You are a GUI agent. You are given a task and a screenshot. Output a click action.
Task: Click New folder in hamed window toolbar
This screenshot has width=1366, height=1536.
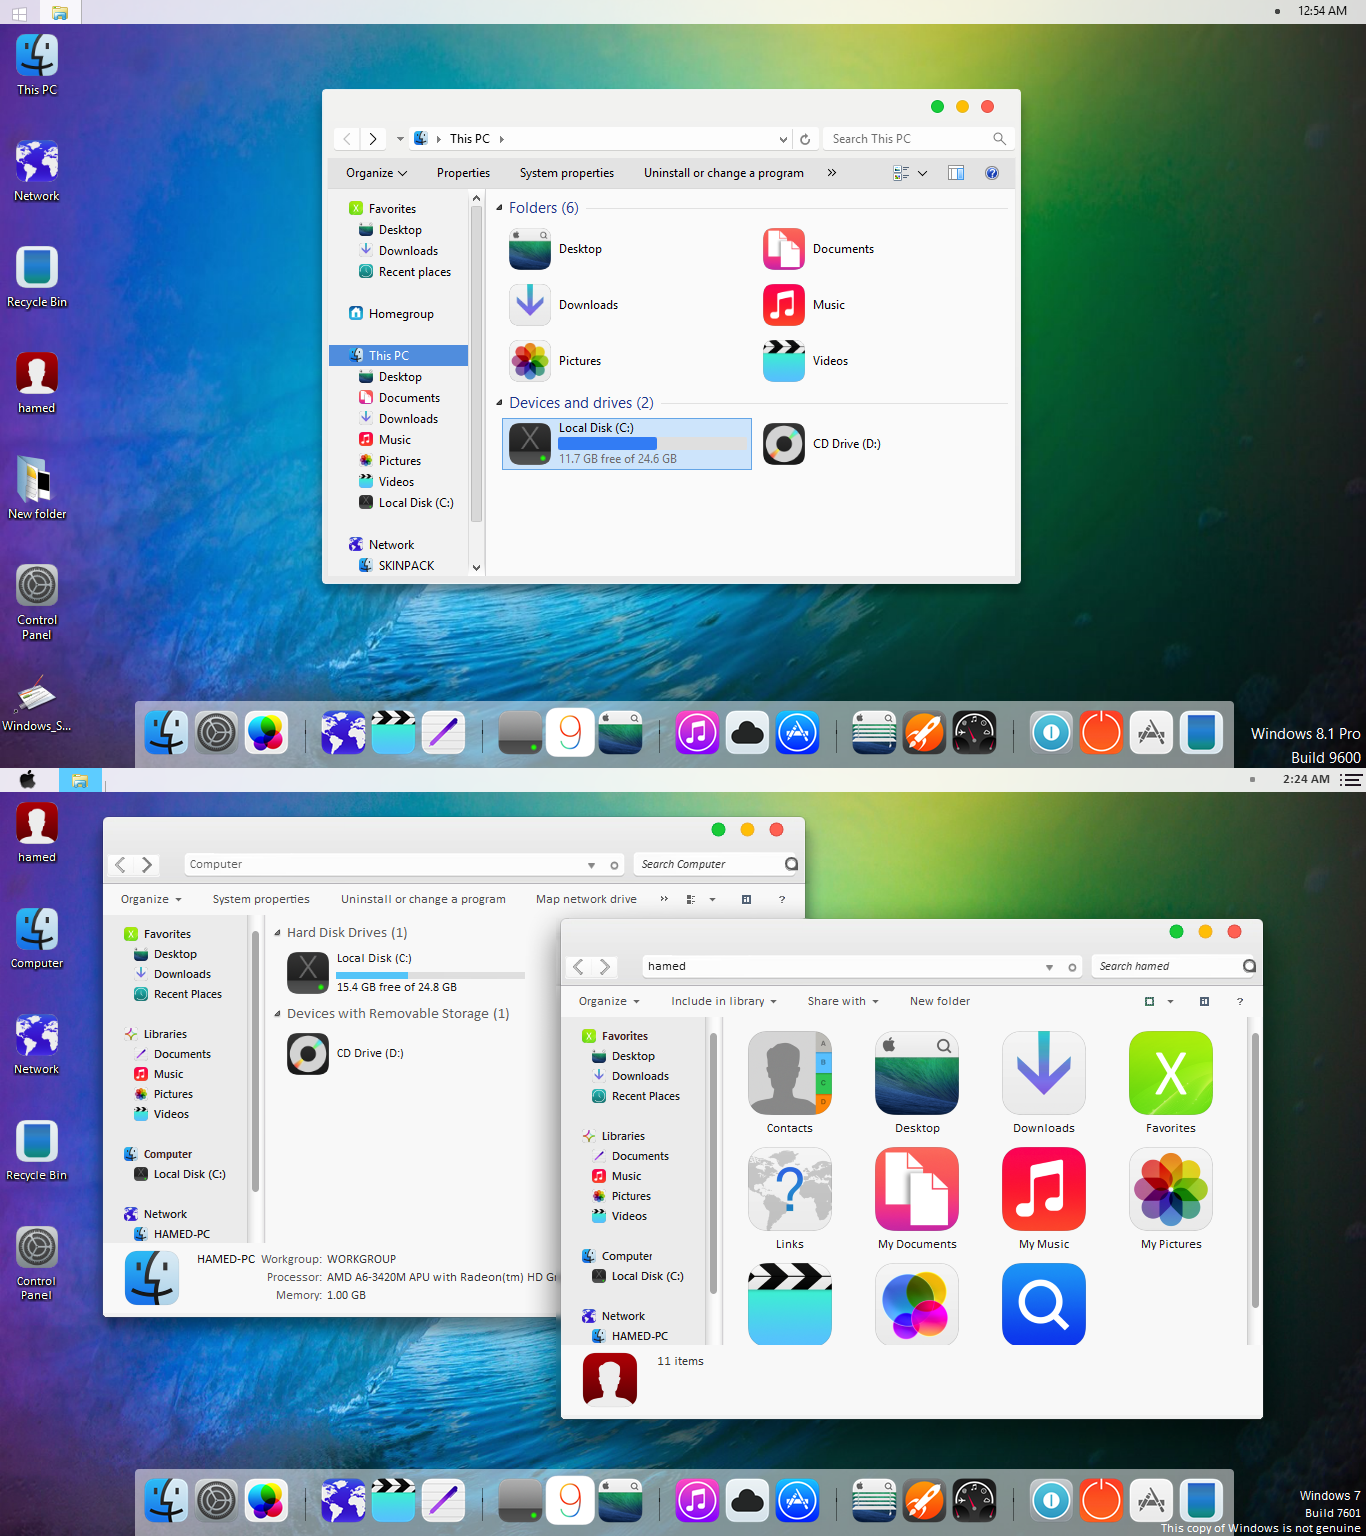coord(940,1001)
